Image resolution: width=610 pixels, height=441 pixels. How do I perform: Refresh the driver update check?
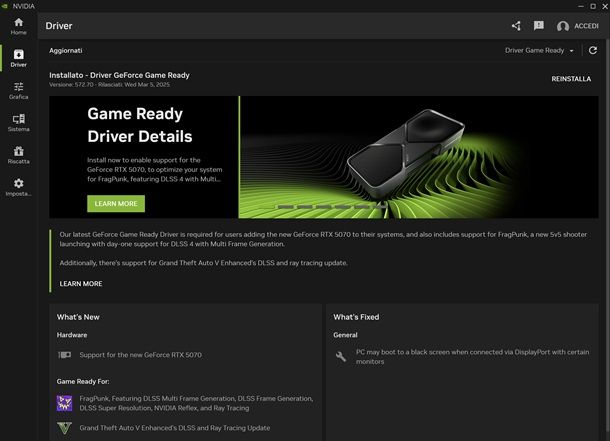[592, 50]
